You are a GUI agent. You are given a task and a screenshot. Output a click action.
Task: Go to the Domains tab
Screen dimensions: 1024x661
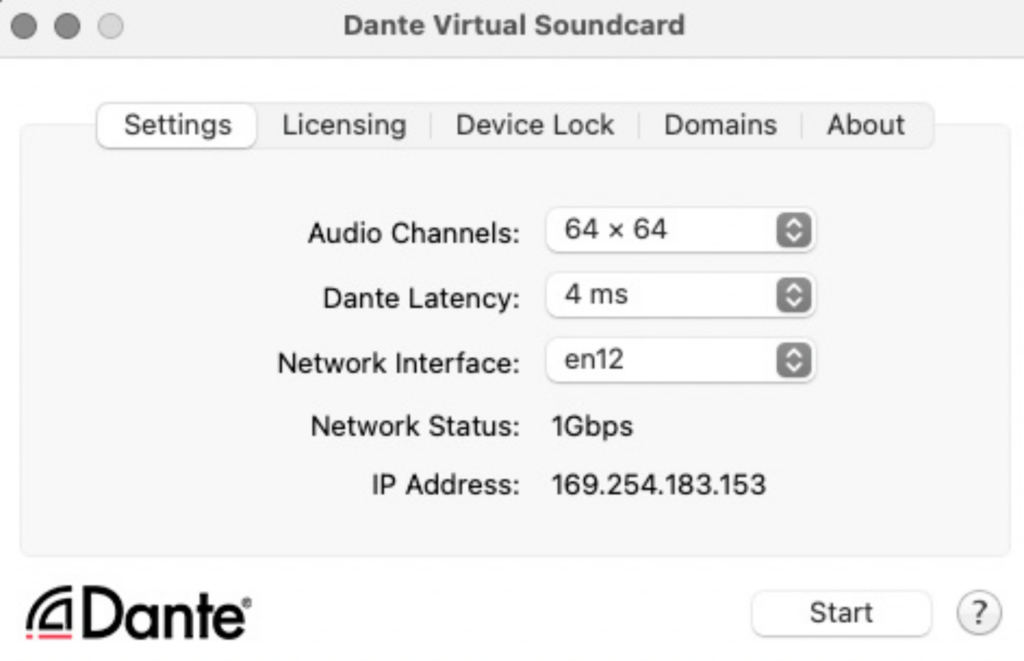tap(720, 125)
